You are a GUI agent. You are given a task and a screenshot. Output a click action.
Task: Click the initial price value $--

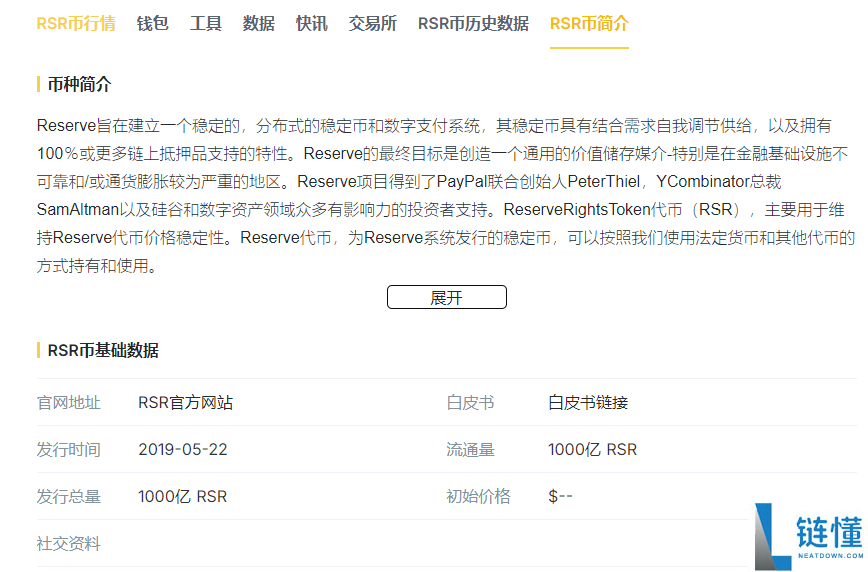point(560,497)
